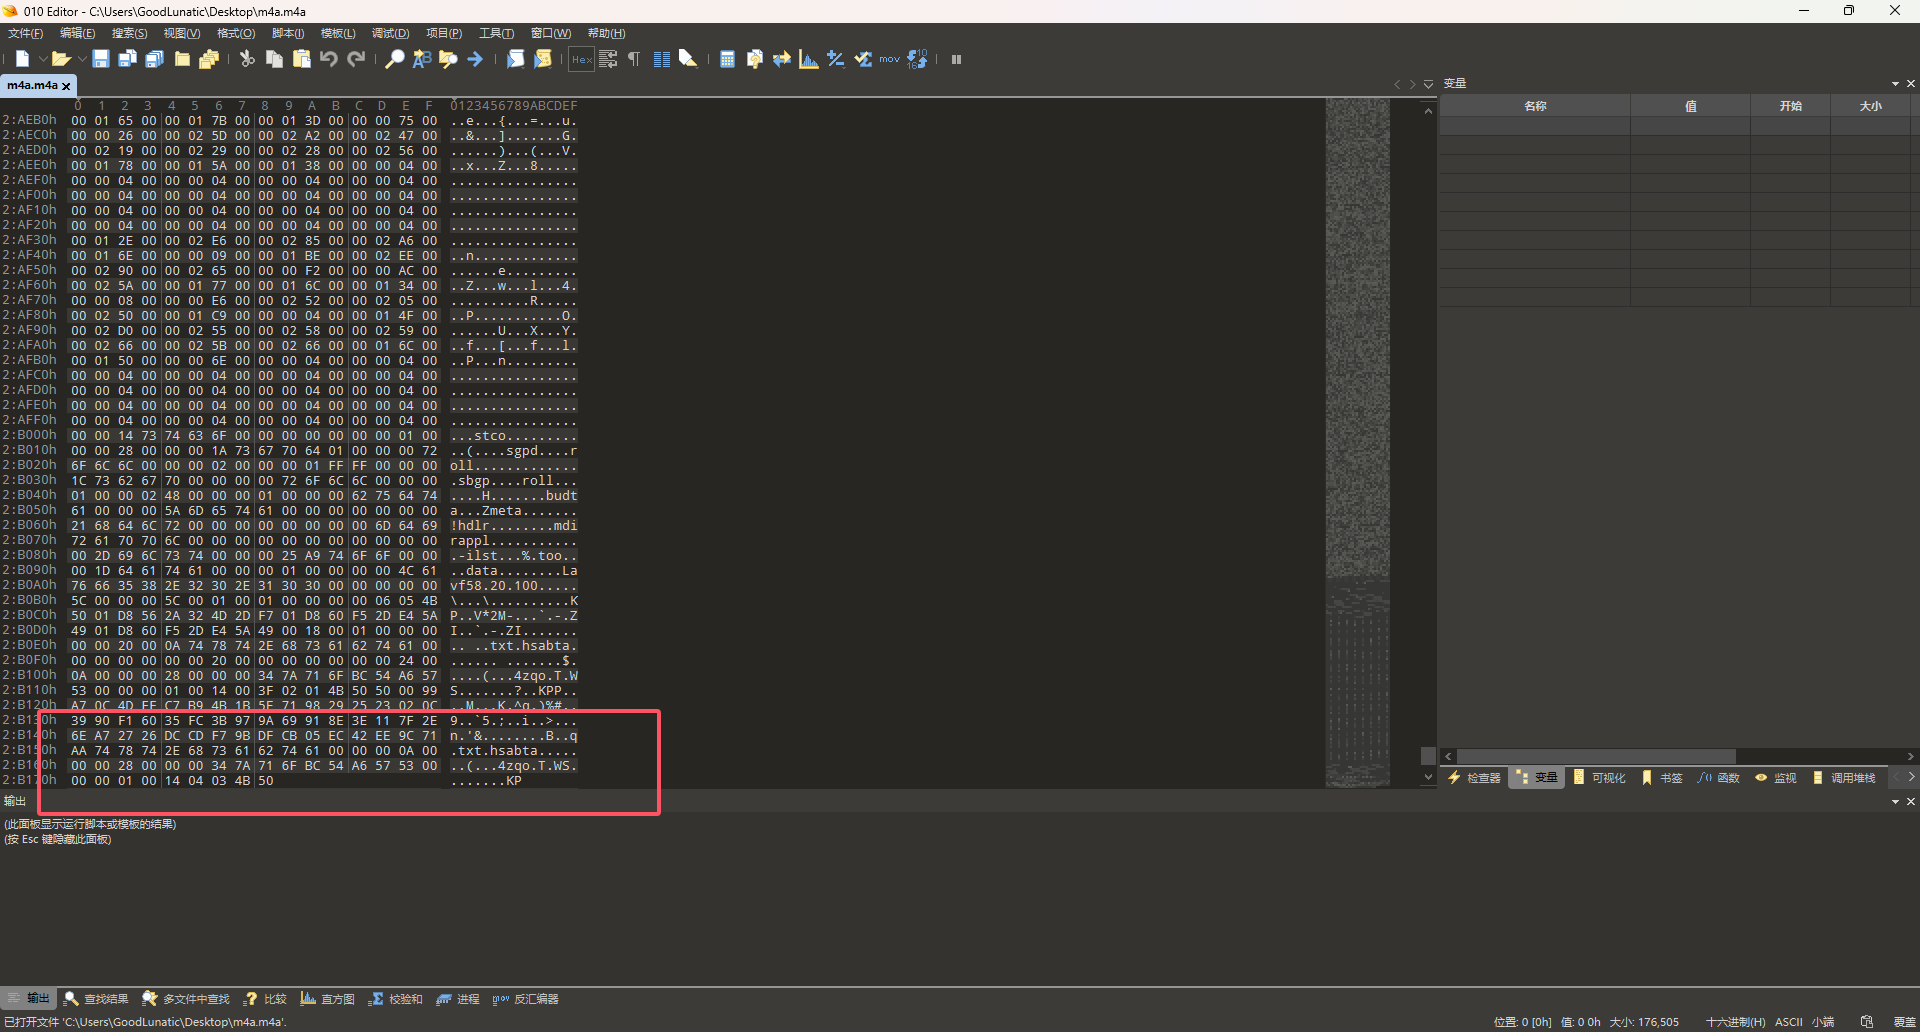
Task: Open the 帮助(H) menu
Action: point(606,33)
